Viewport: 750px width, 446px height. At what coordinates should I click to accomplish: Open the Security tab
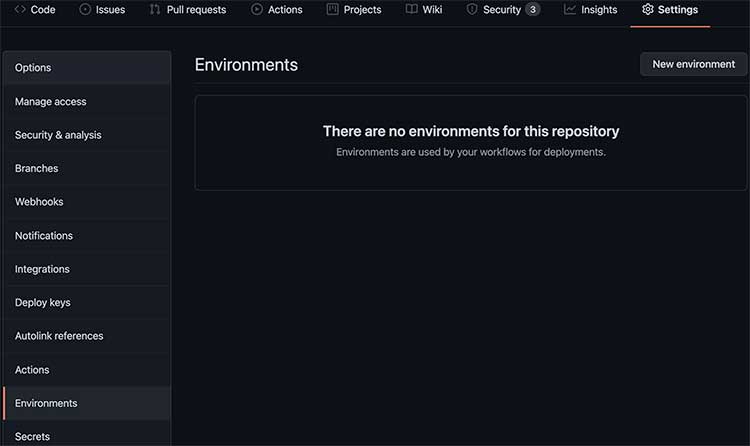click(x=503, y=10)
